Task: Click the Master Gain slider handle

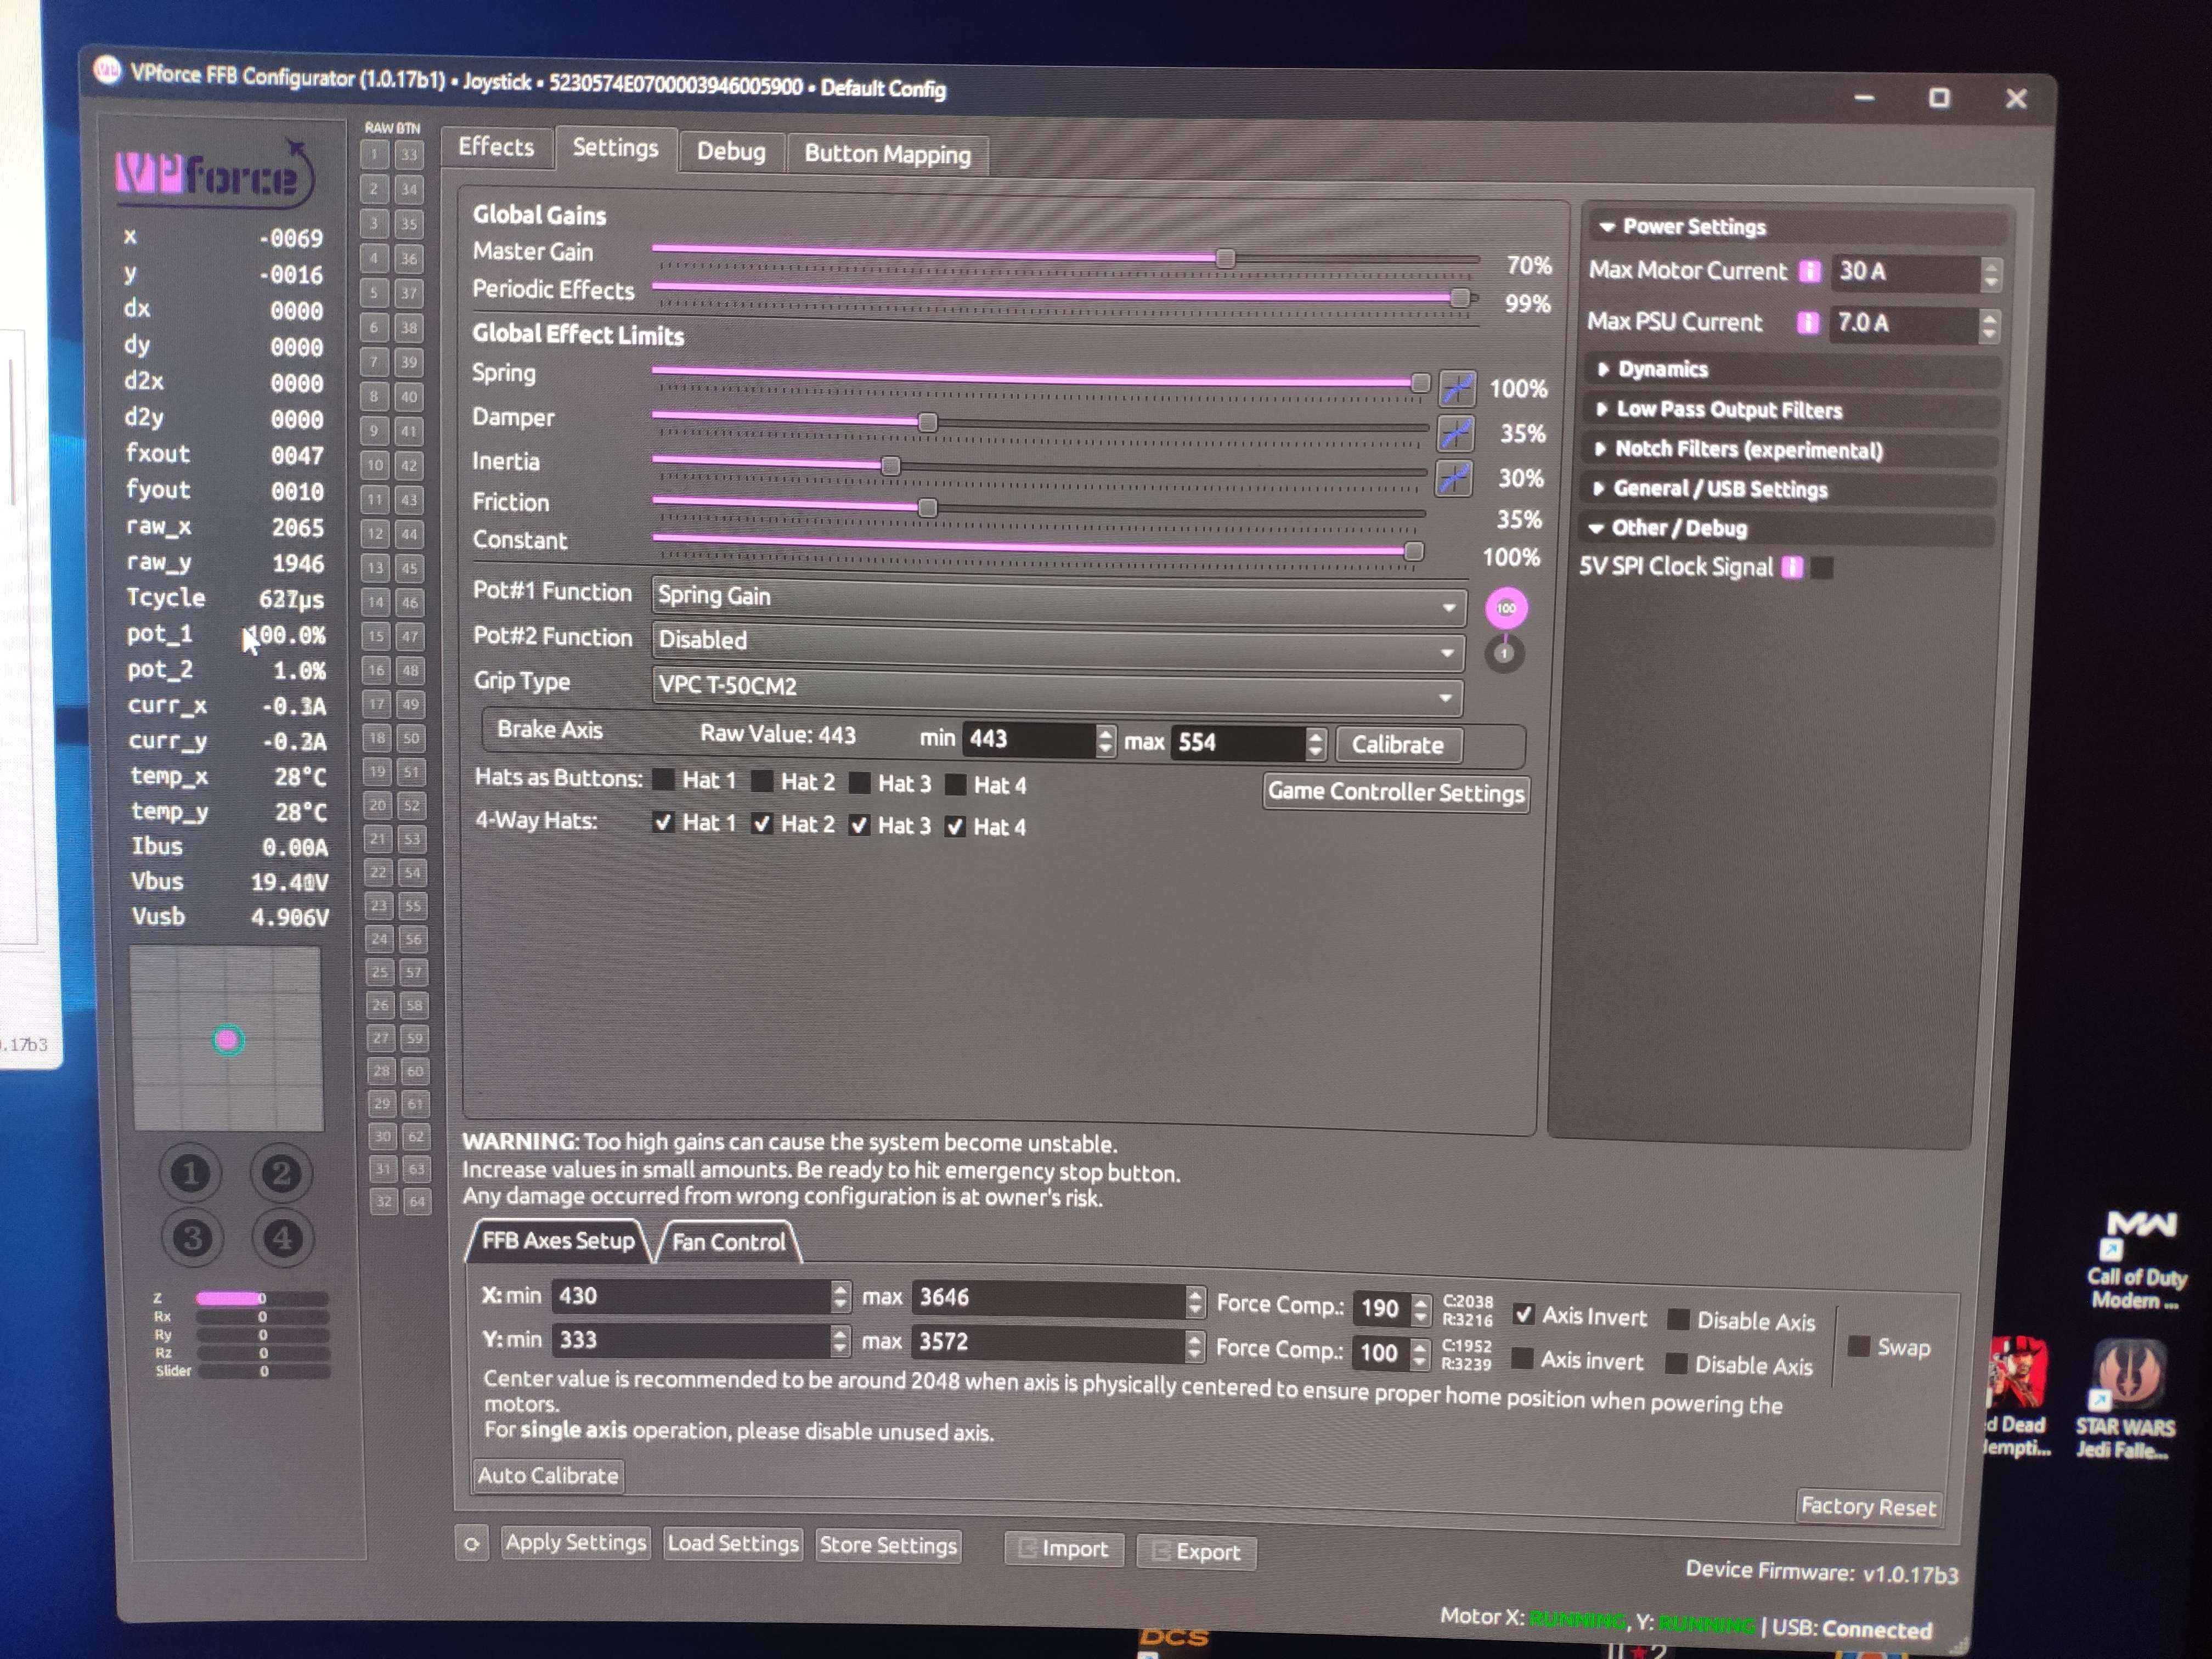Action: (x=1225, y=259)
